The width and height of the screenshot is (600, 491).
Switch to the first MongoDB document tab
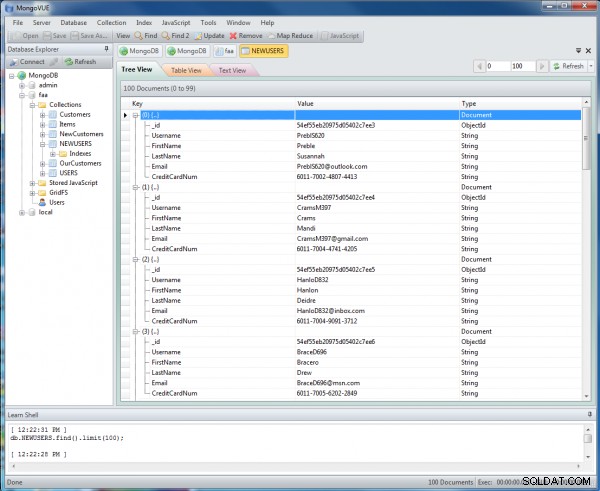click(140, 51)
